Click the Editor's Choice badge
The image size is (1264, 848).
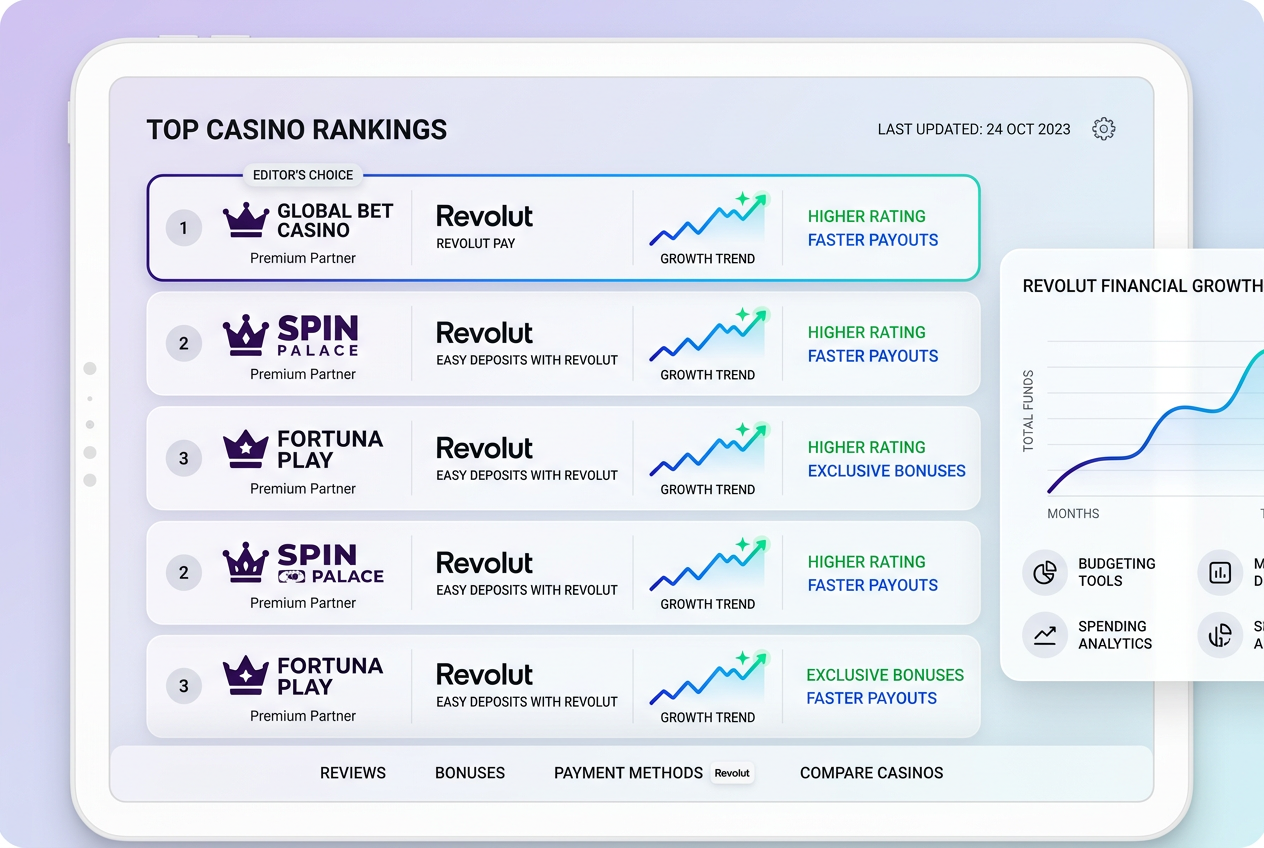click(x=303, y=175)
